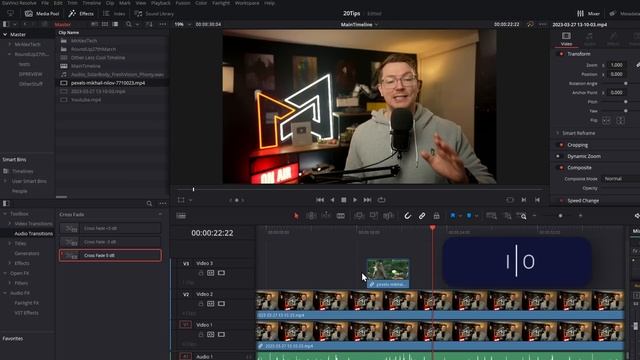This screenshot has width=640, height=360.
Task: Switch to the Video inspector tab
Action: click(566, 39)
